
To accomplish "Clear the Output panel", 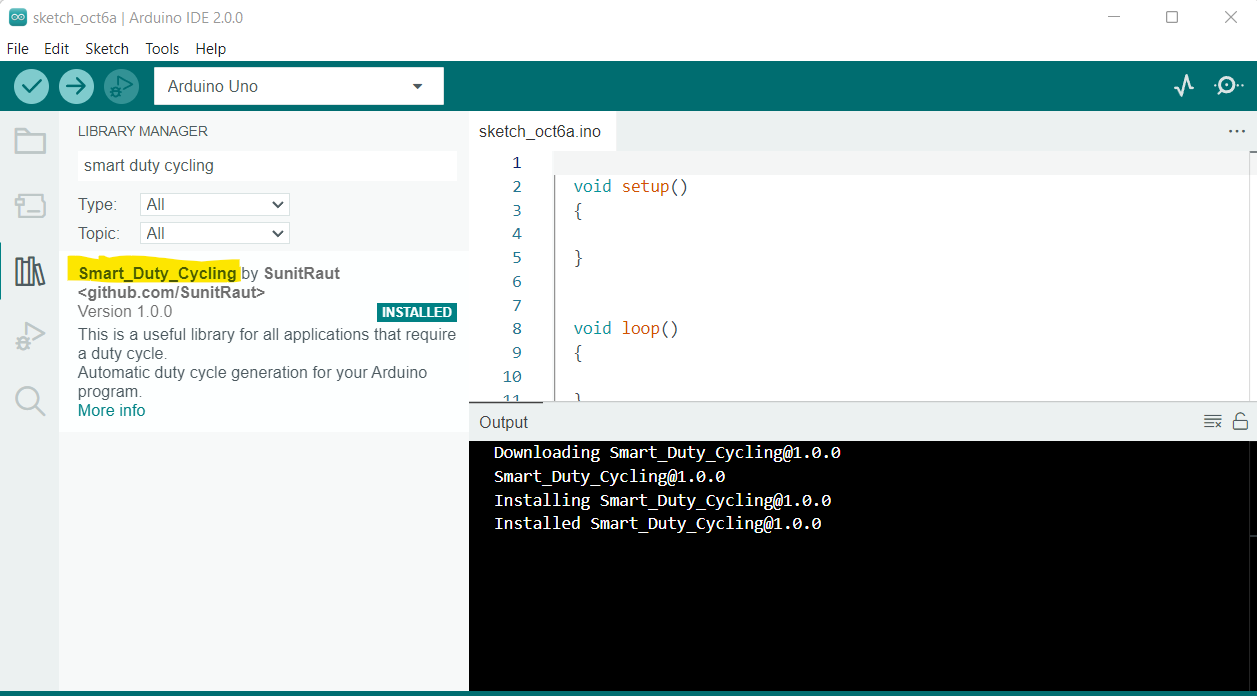I will pos(1212,421).
